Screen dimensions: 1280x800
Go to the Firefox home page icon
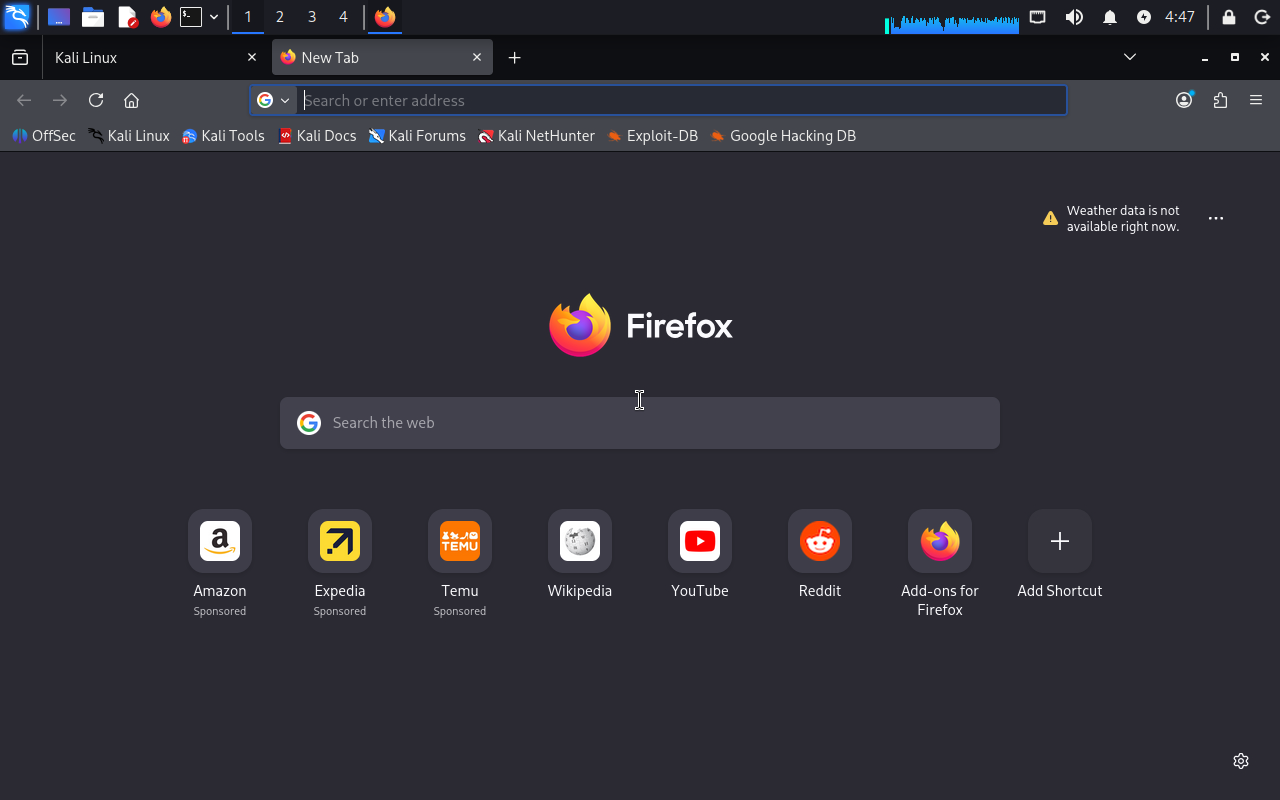click(x=131, y=100)
